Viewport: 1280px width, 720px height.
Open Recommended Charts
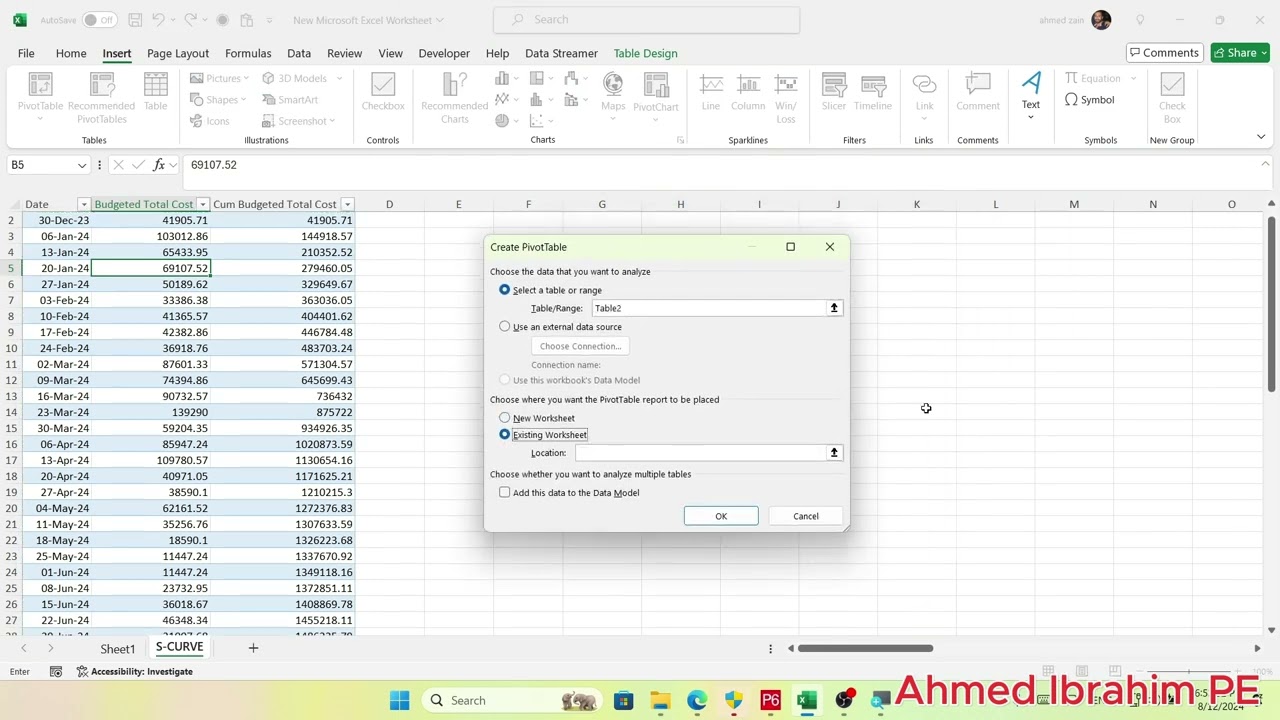tap(454, 97)
